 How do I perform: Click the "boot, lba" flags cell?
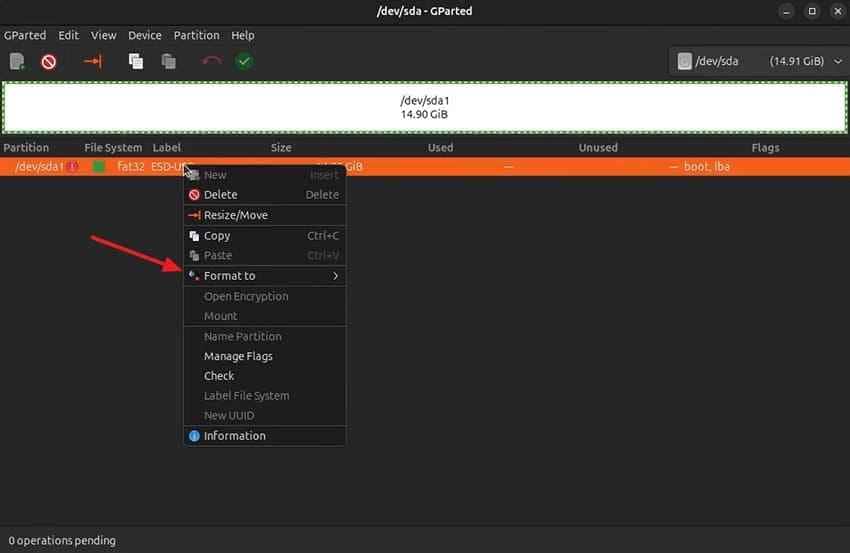click(x=707, y=166)
